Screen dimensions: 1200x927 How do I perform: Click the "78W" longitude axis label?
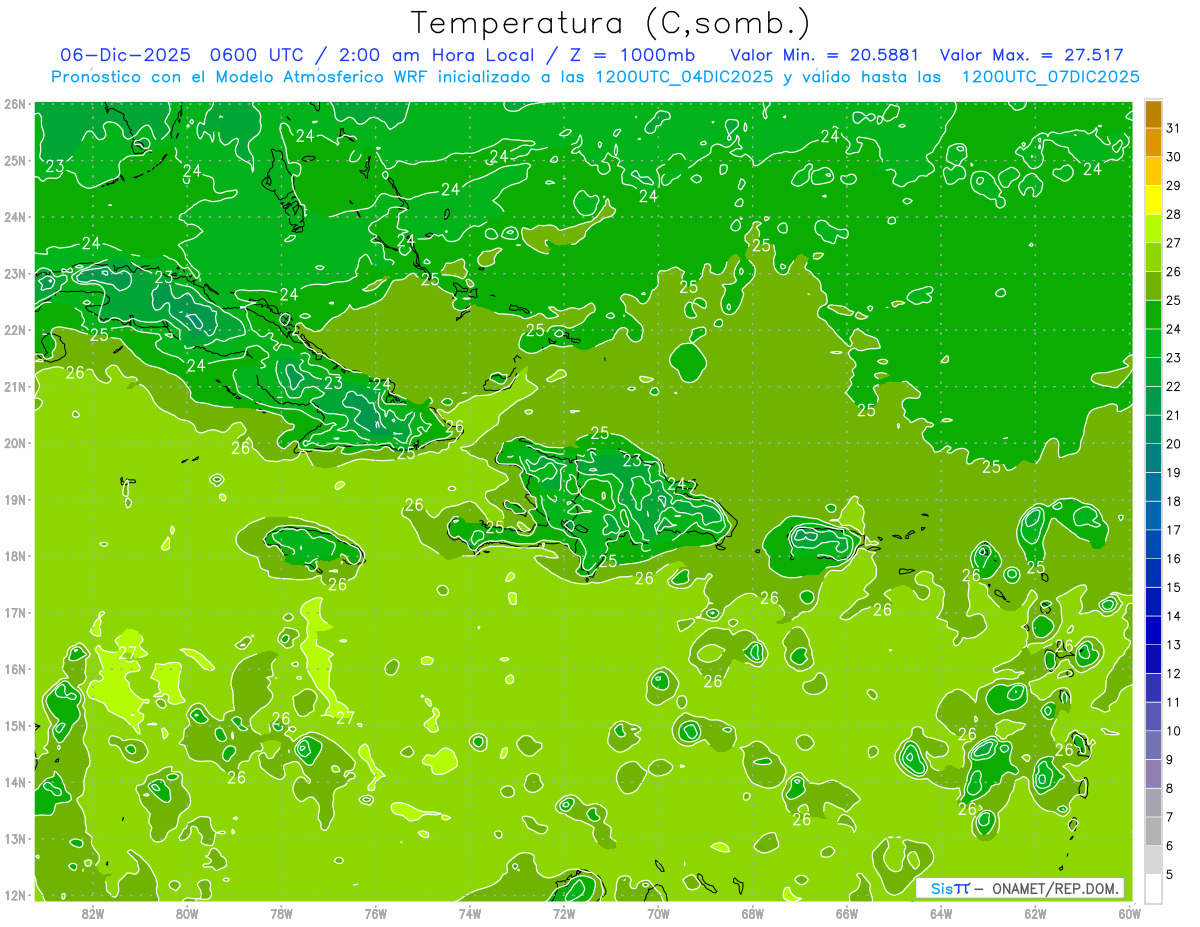click(281, 913)
